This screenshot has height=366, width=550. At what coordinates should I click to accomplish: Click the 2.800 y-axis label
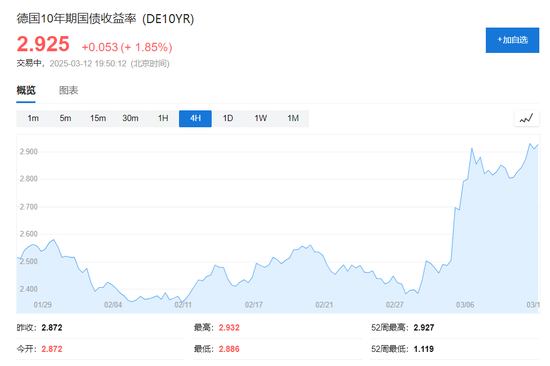tap(28, 179)
